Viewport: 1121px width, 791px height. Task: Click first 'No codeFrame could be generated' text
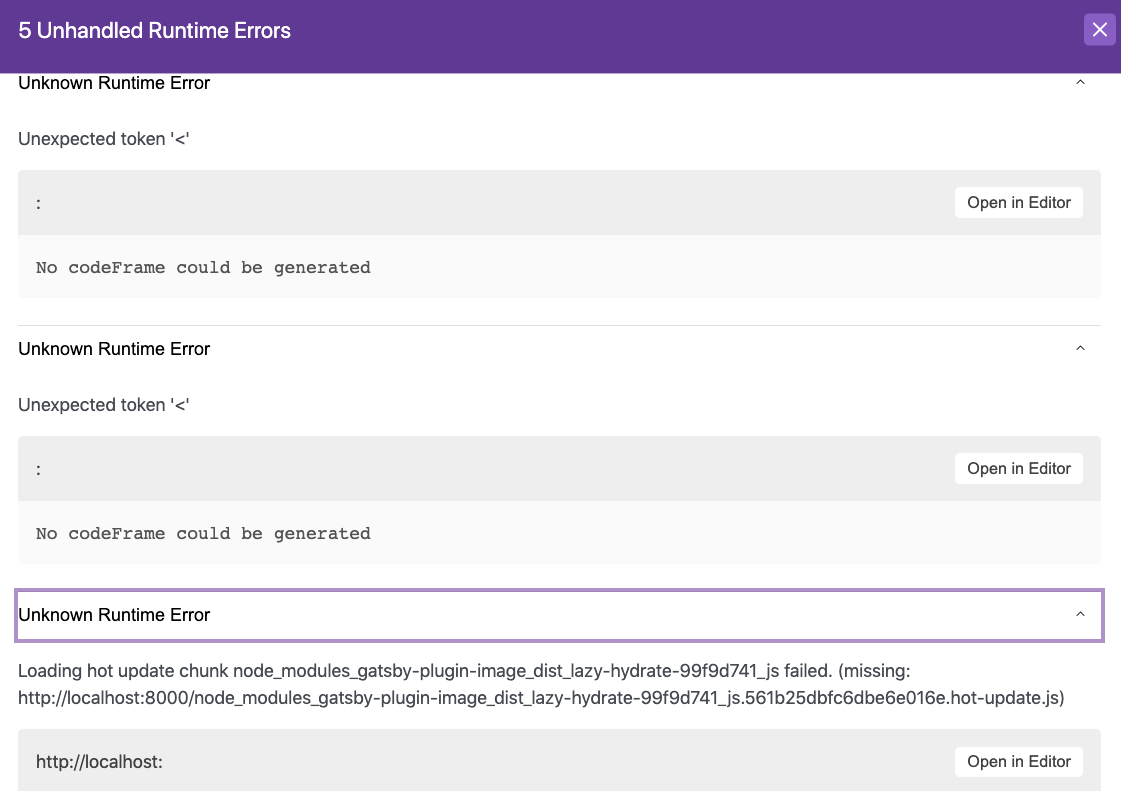point(203,267)
